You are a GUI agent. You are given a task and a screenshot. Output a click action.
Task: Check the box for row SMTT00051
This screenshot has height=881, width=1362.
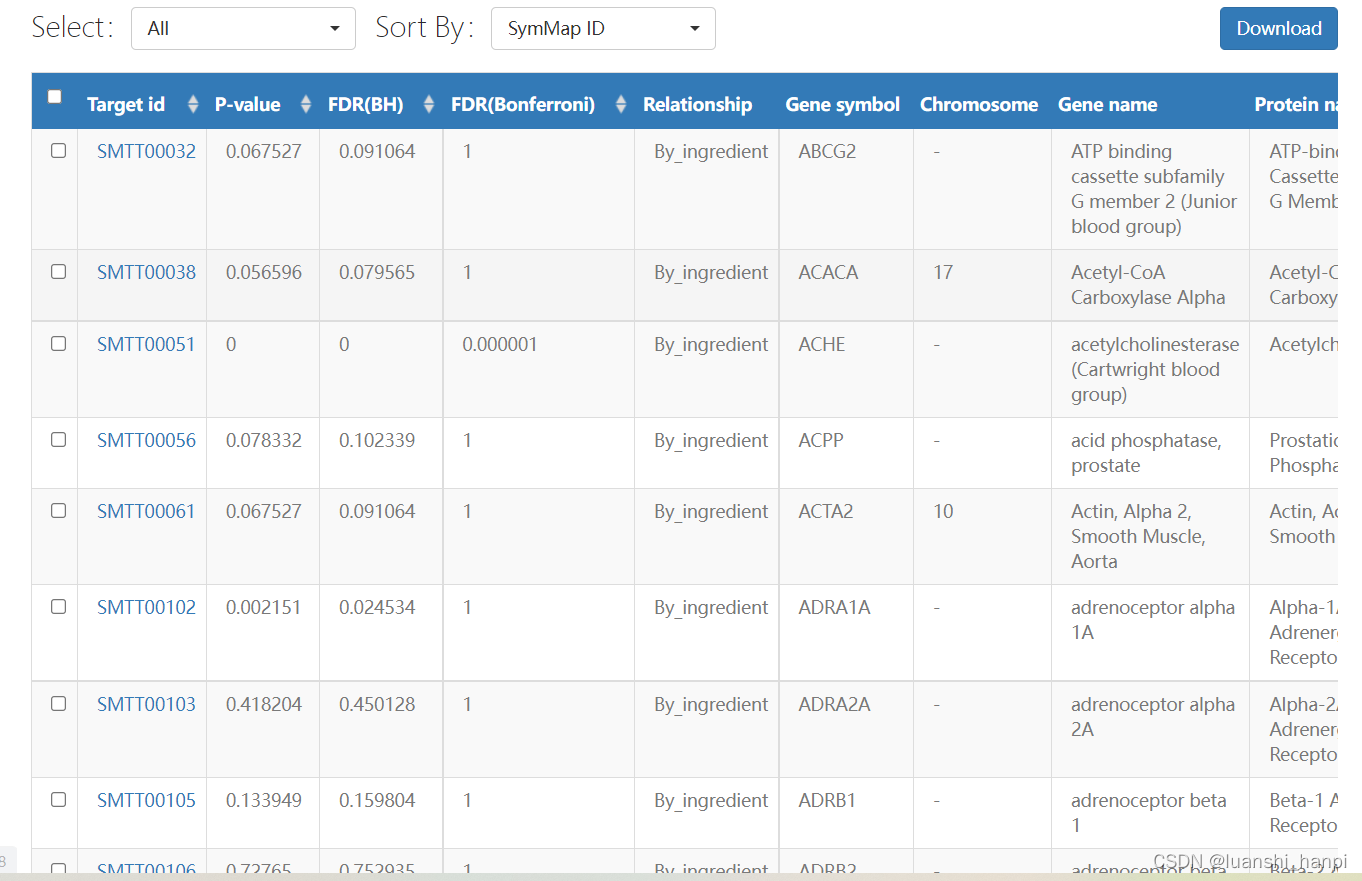pos(58,343)
